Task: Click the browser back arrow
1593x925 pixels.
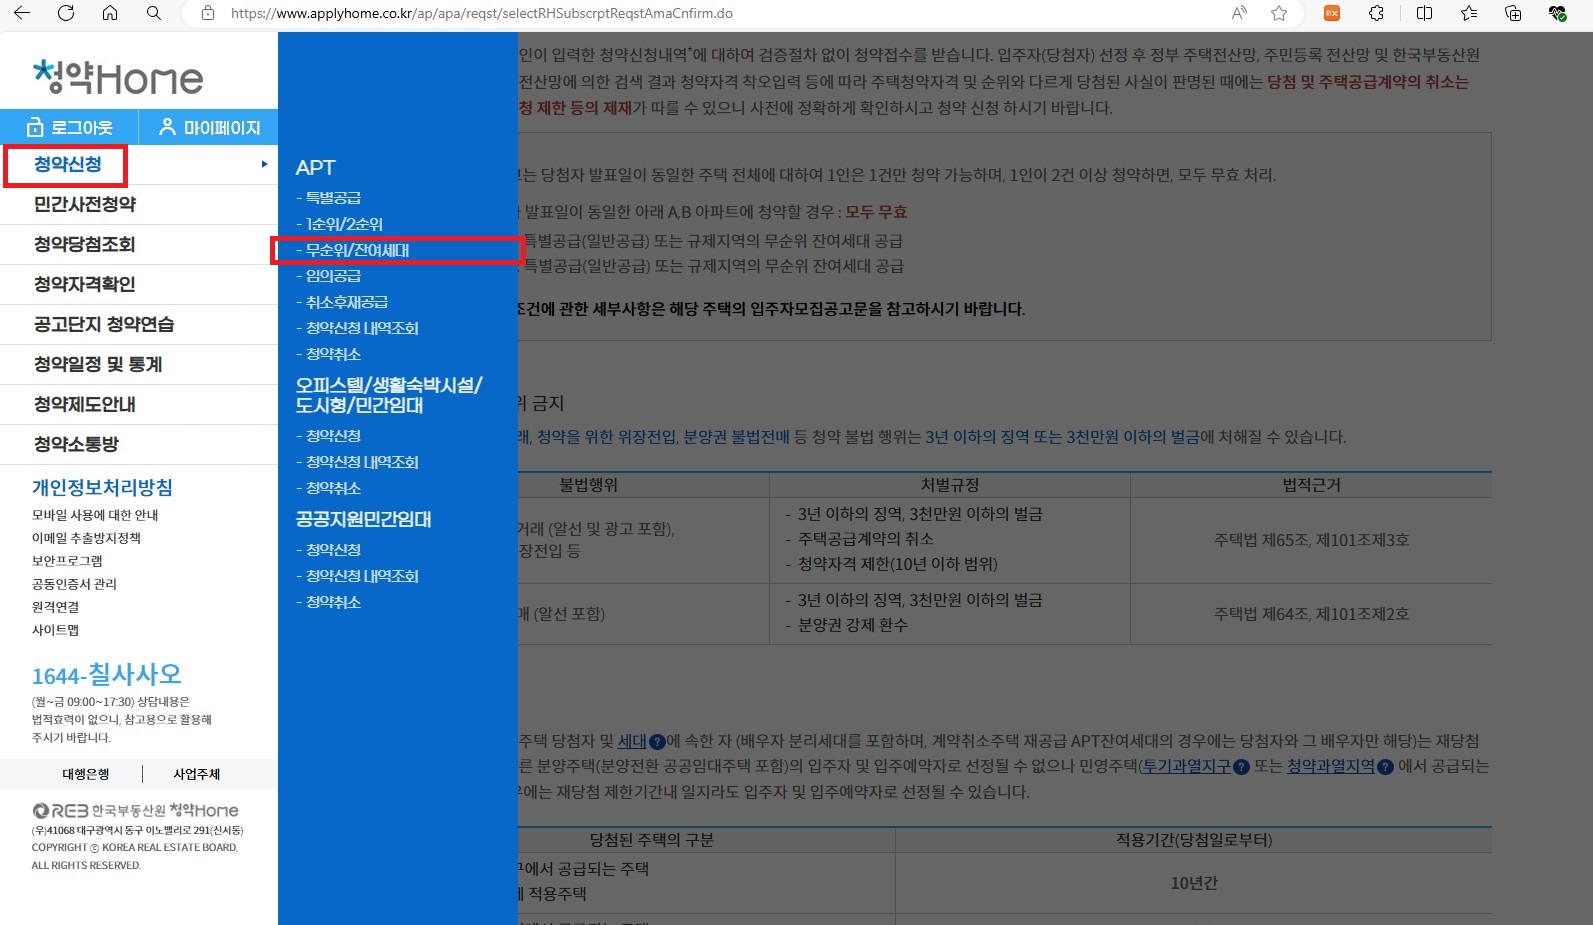Action: [21, 13]
